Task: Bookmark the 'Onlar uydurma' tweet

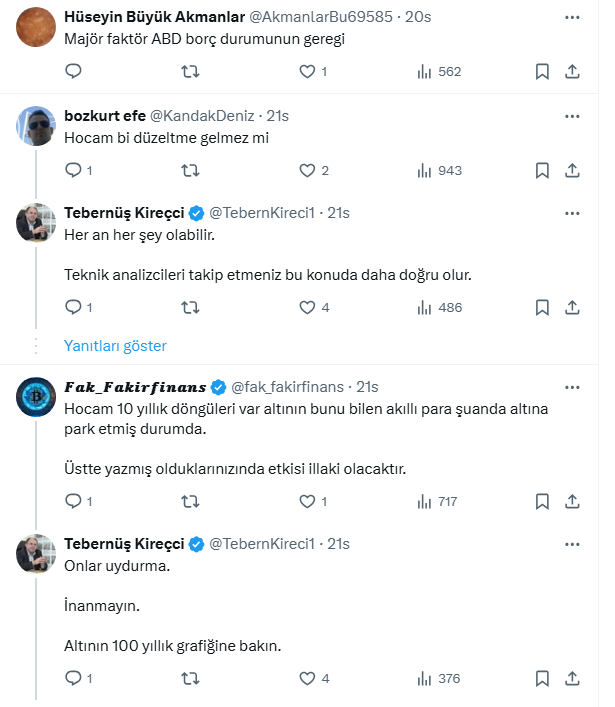Action: [542, 678]
